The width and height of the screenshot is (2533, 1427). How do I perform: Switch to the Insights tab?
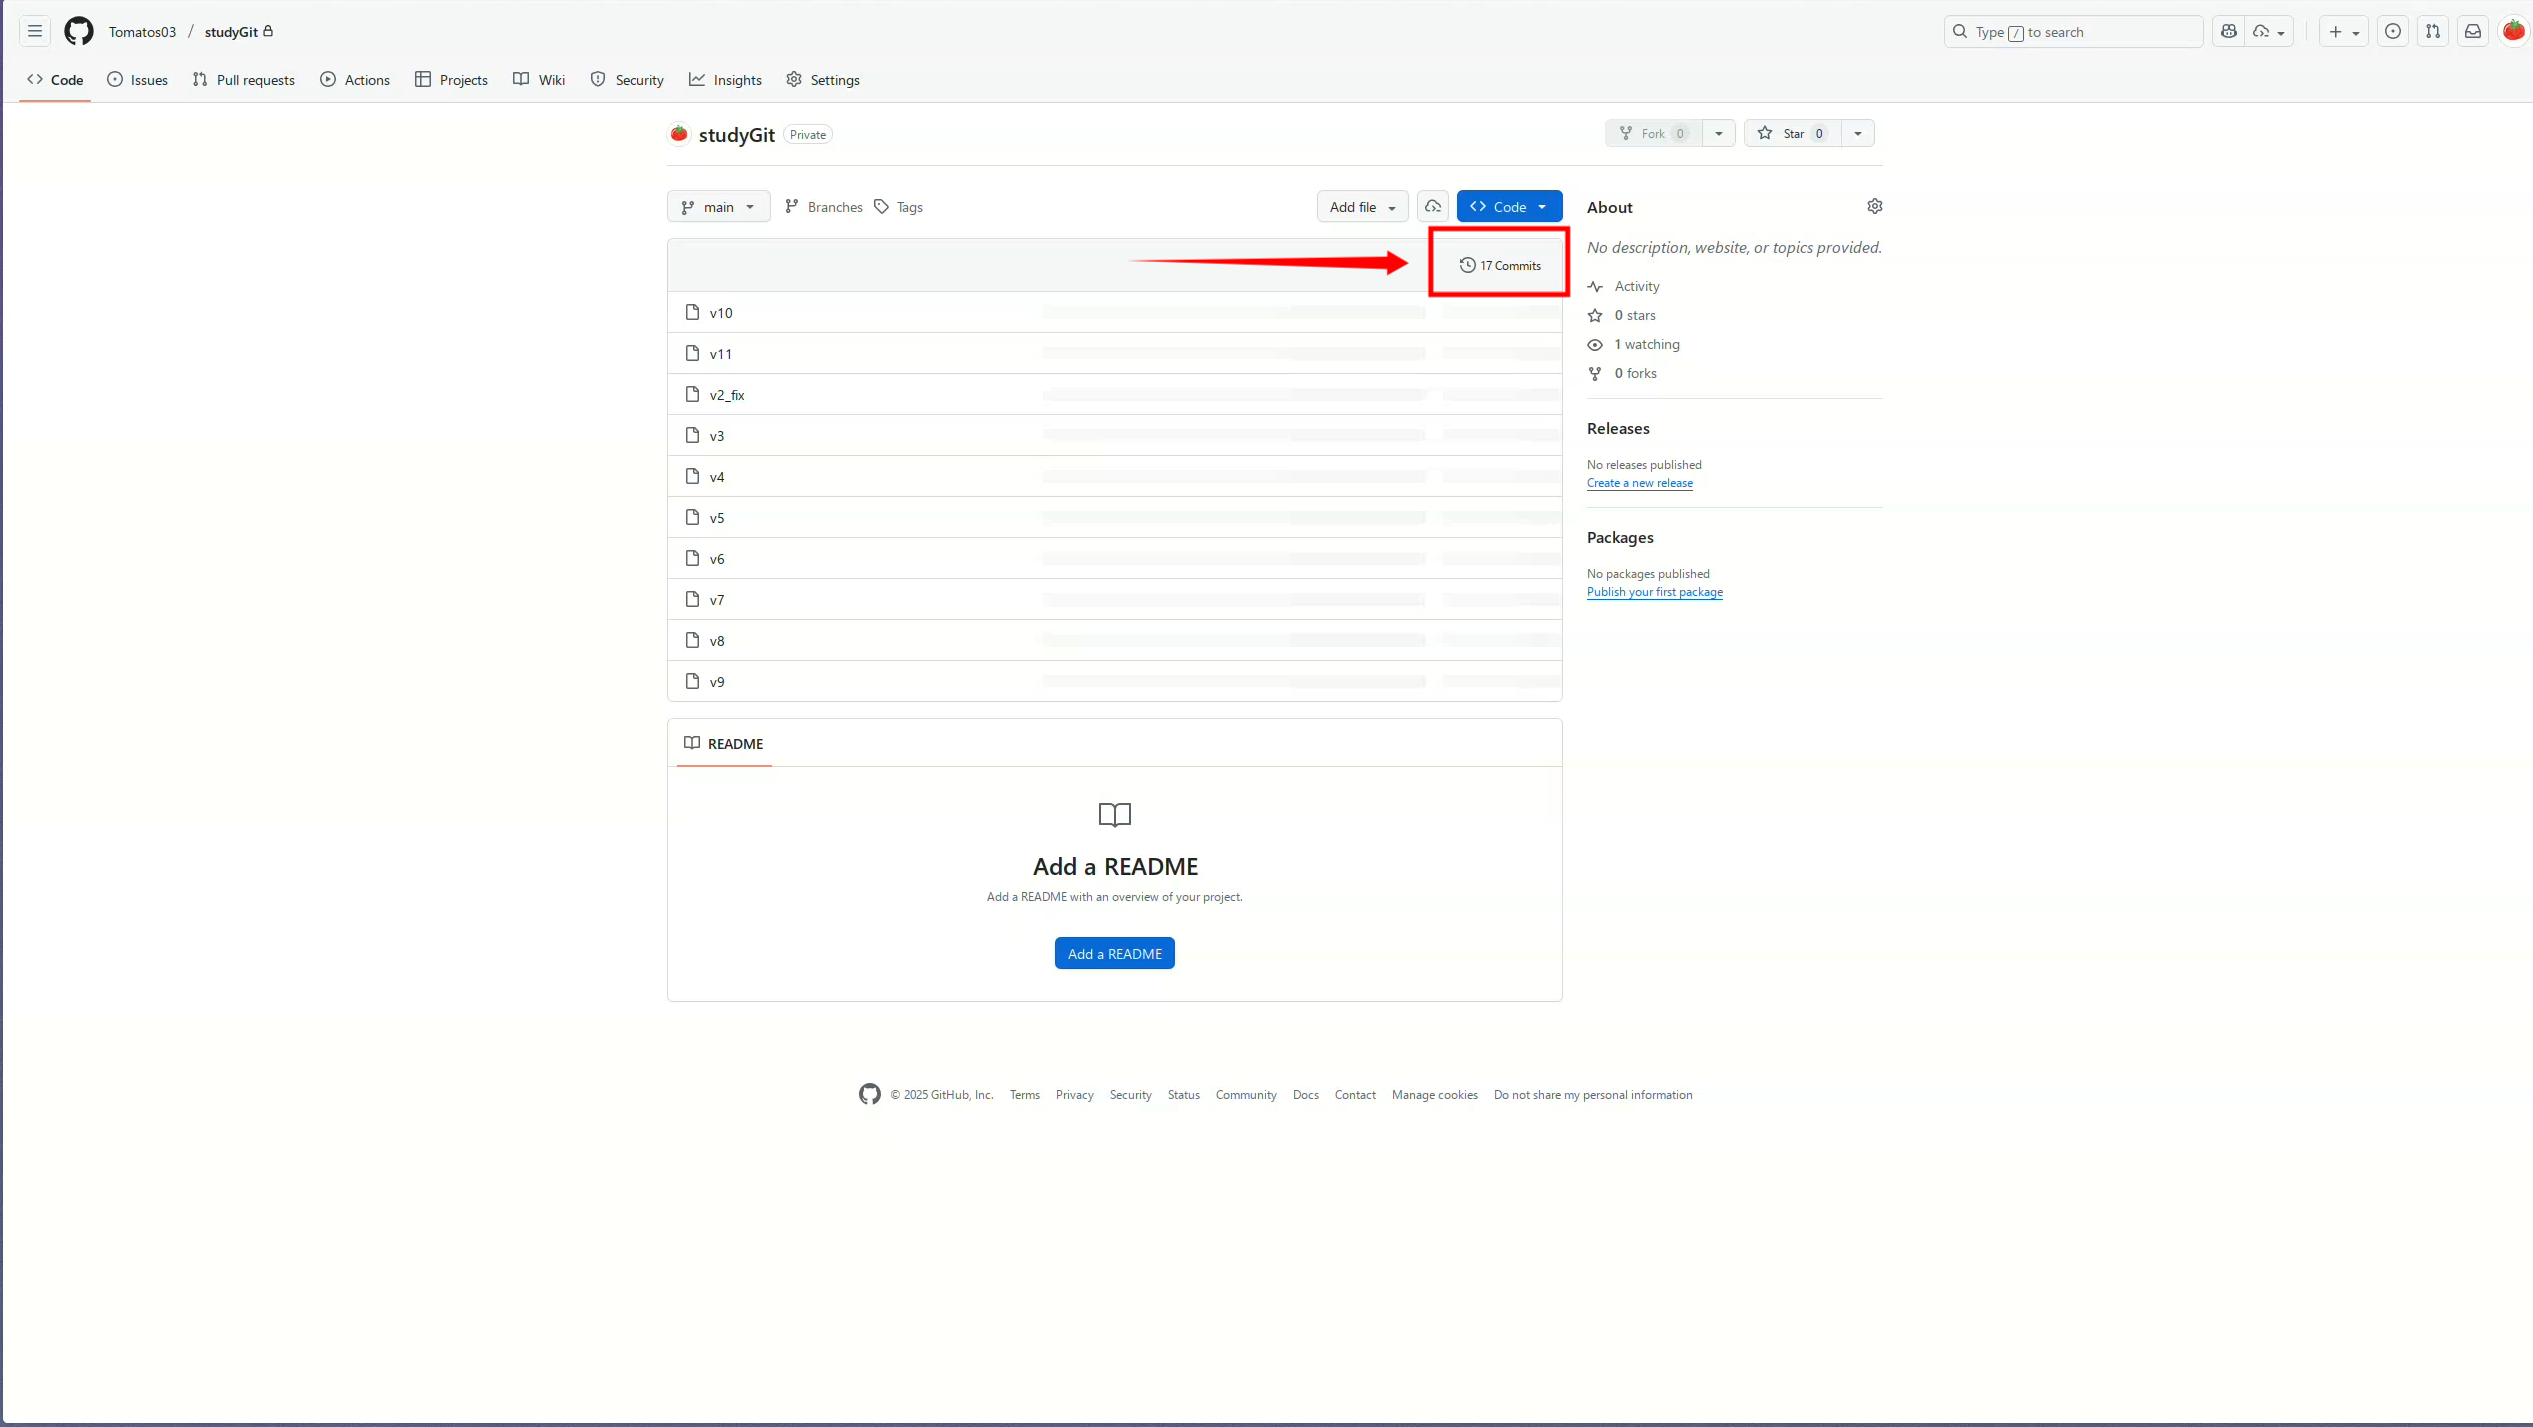coord(725,80)
